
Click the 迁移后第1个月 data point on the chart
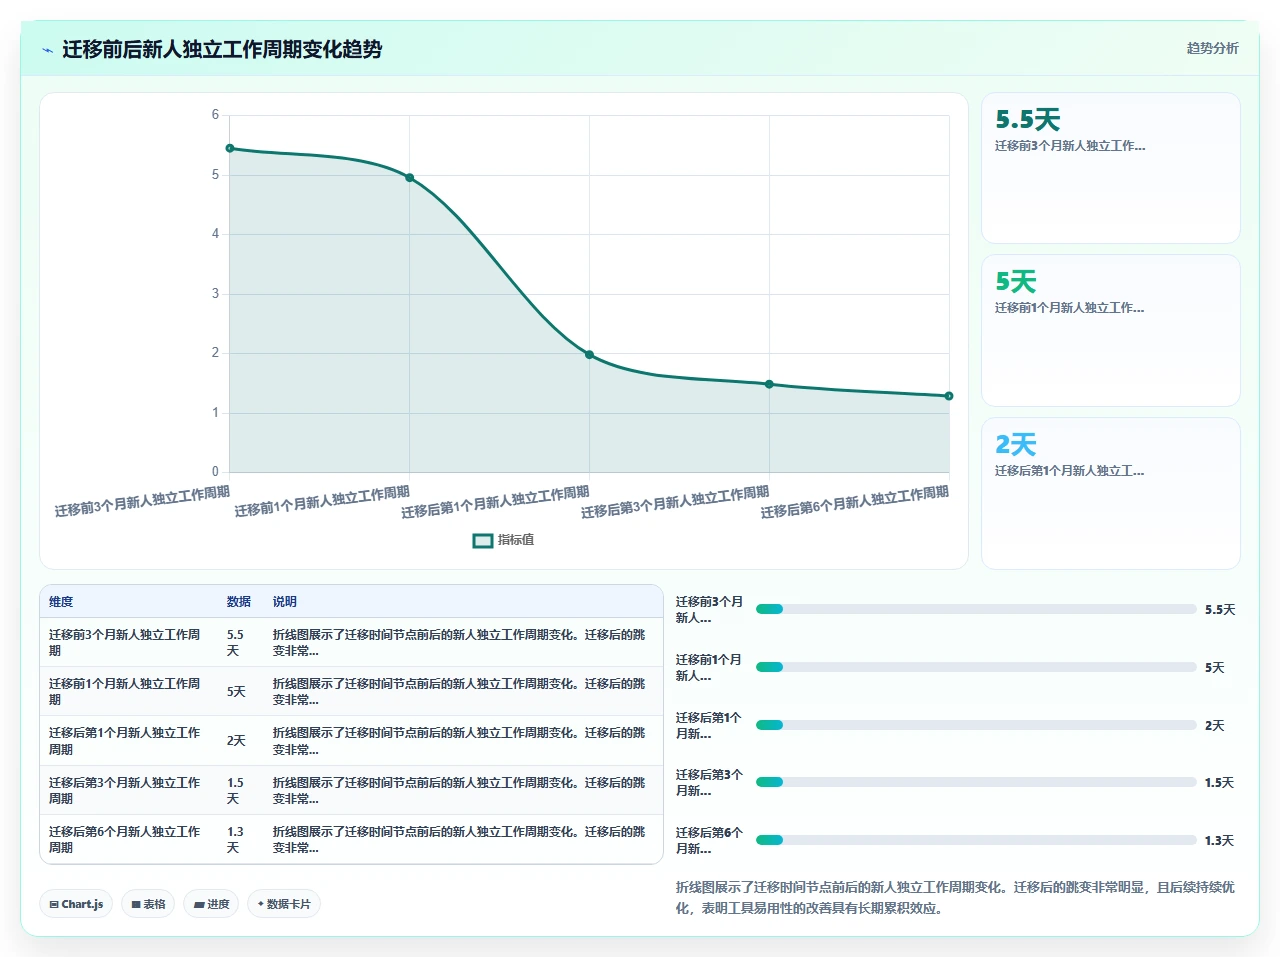coord(589,355)
